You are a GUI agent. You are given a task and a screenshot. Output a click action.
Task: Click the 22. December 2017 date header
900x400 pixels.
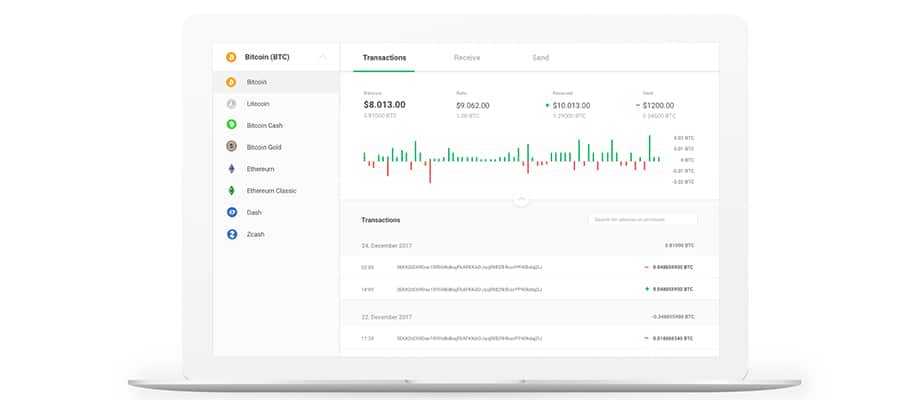(386, 317)
